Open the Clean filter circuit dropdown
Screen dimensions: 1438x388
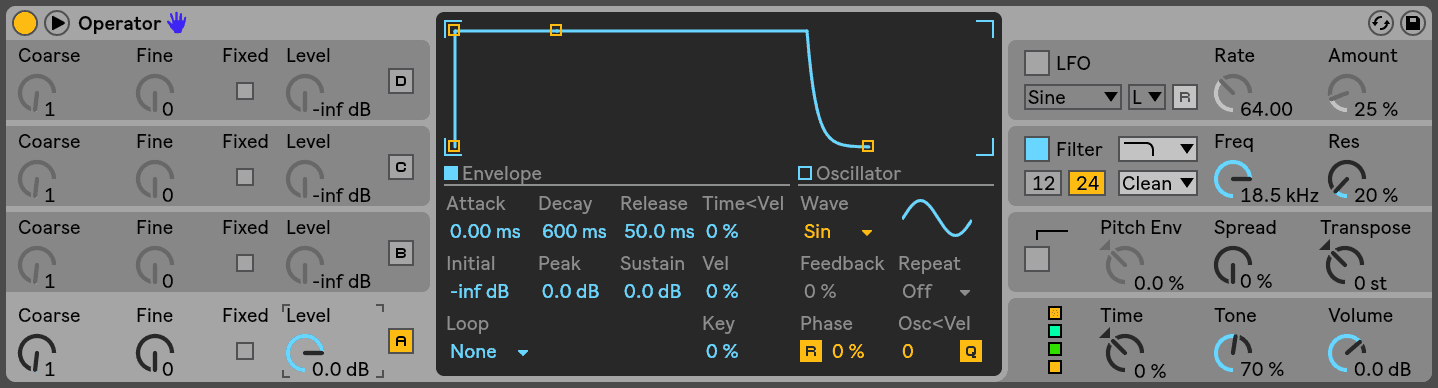1158,183
